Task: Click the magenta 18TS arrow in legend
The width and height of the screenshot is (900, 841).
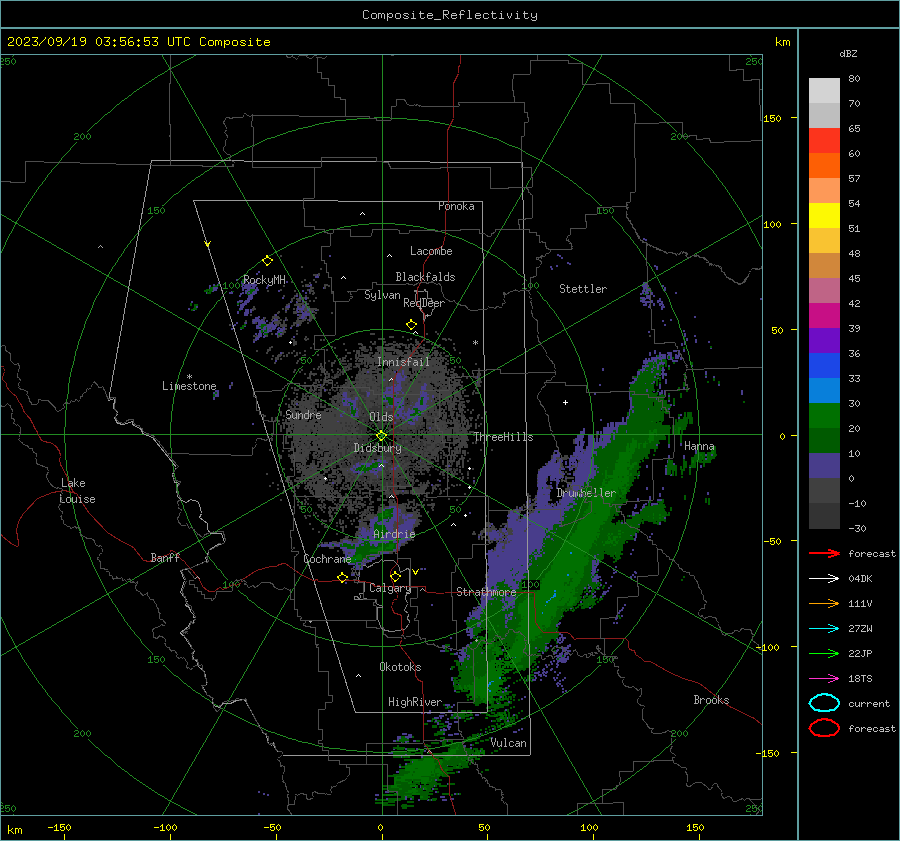Action: pos(824,679)
